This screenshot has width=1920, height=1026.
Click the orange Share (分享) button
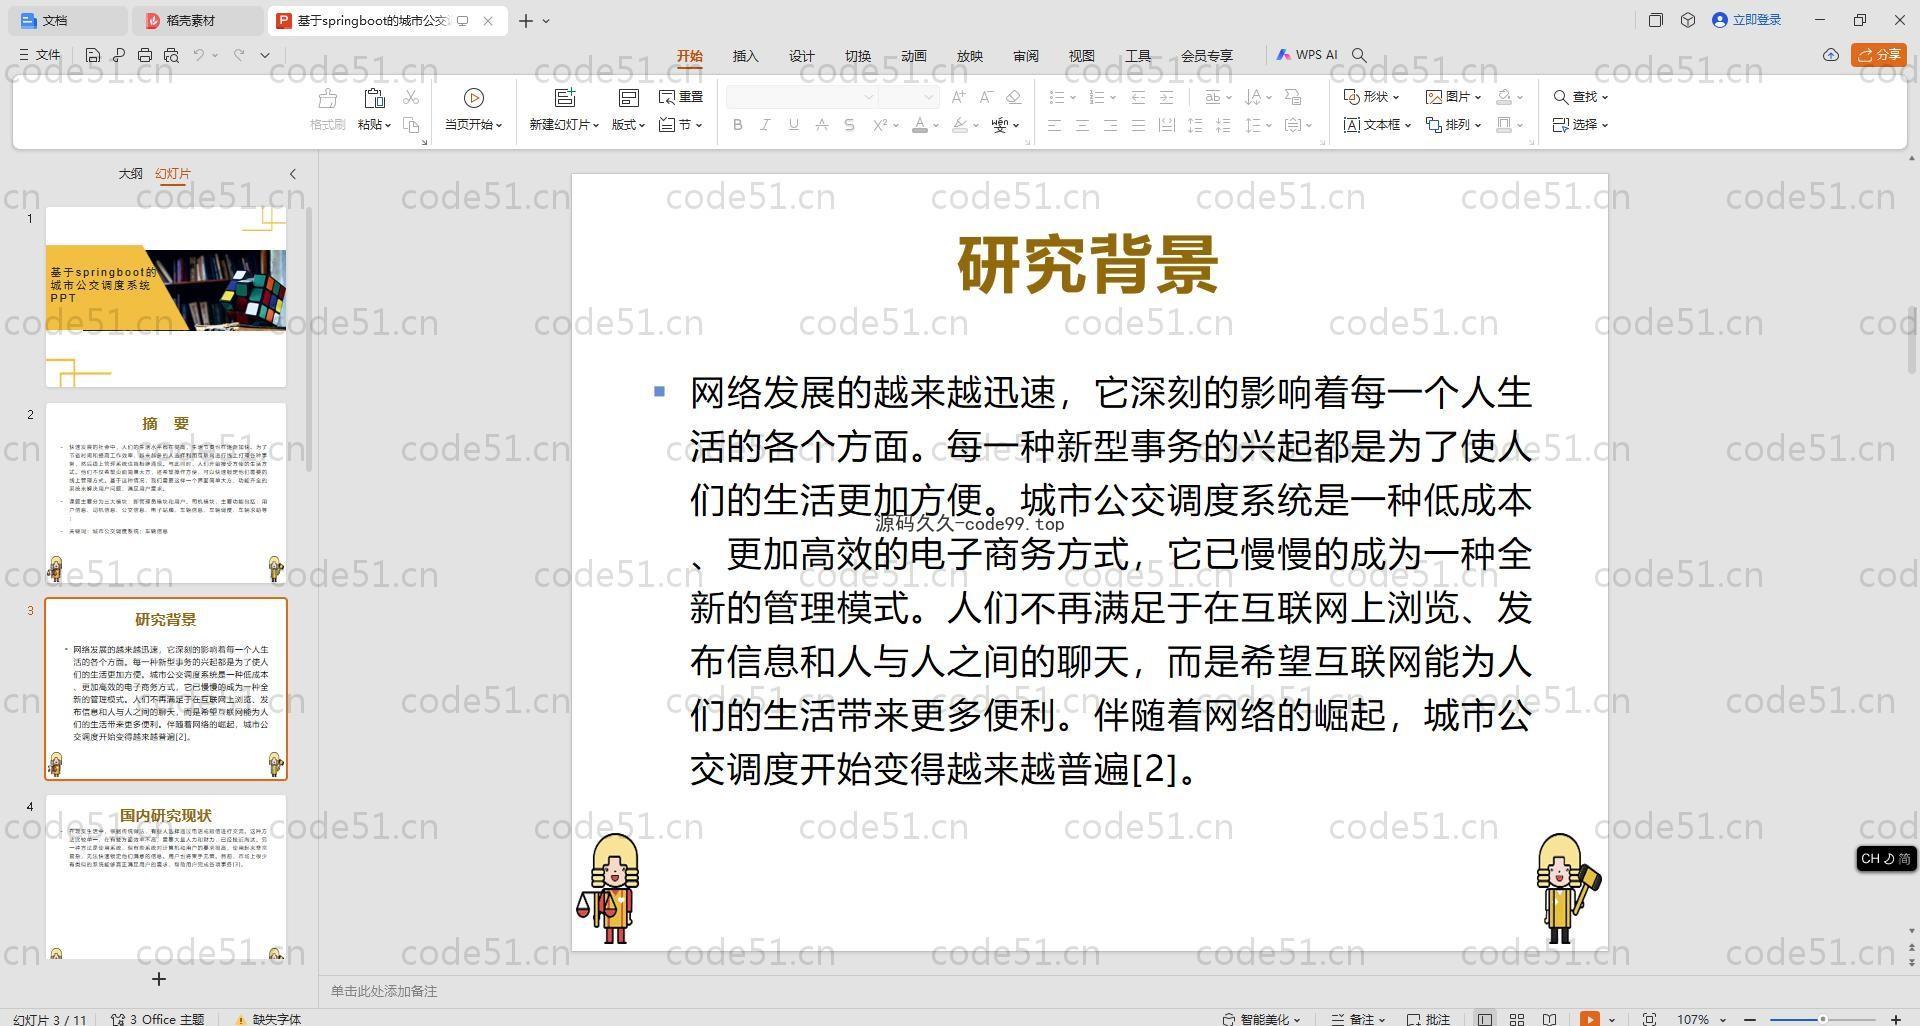[1879, 55]
